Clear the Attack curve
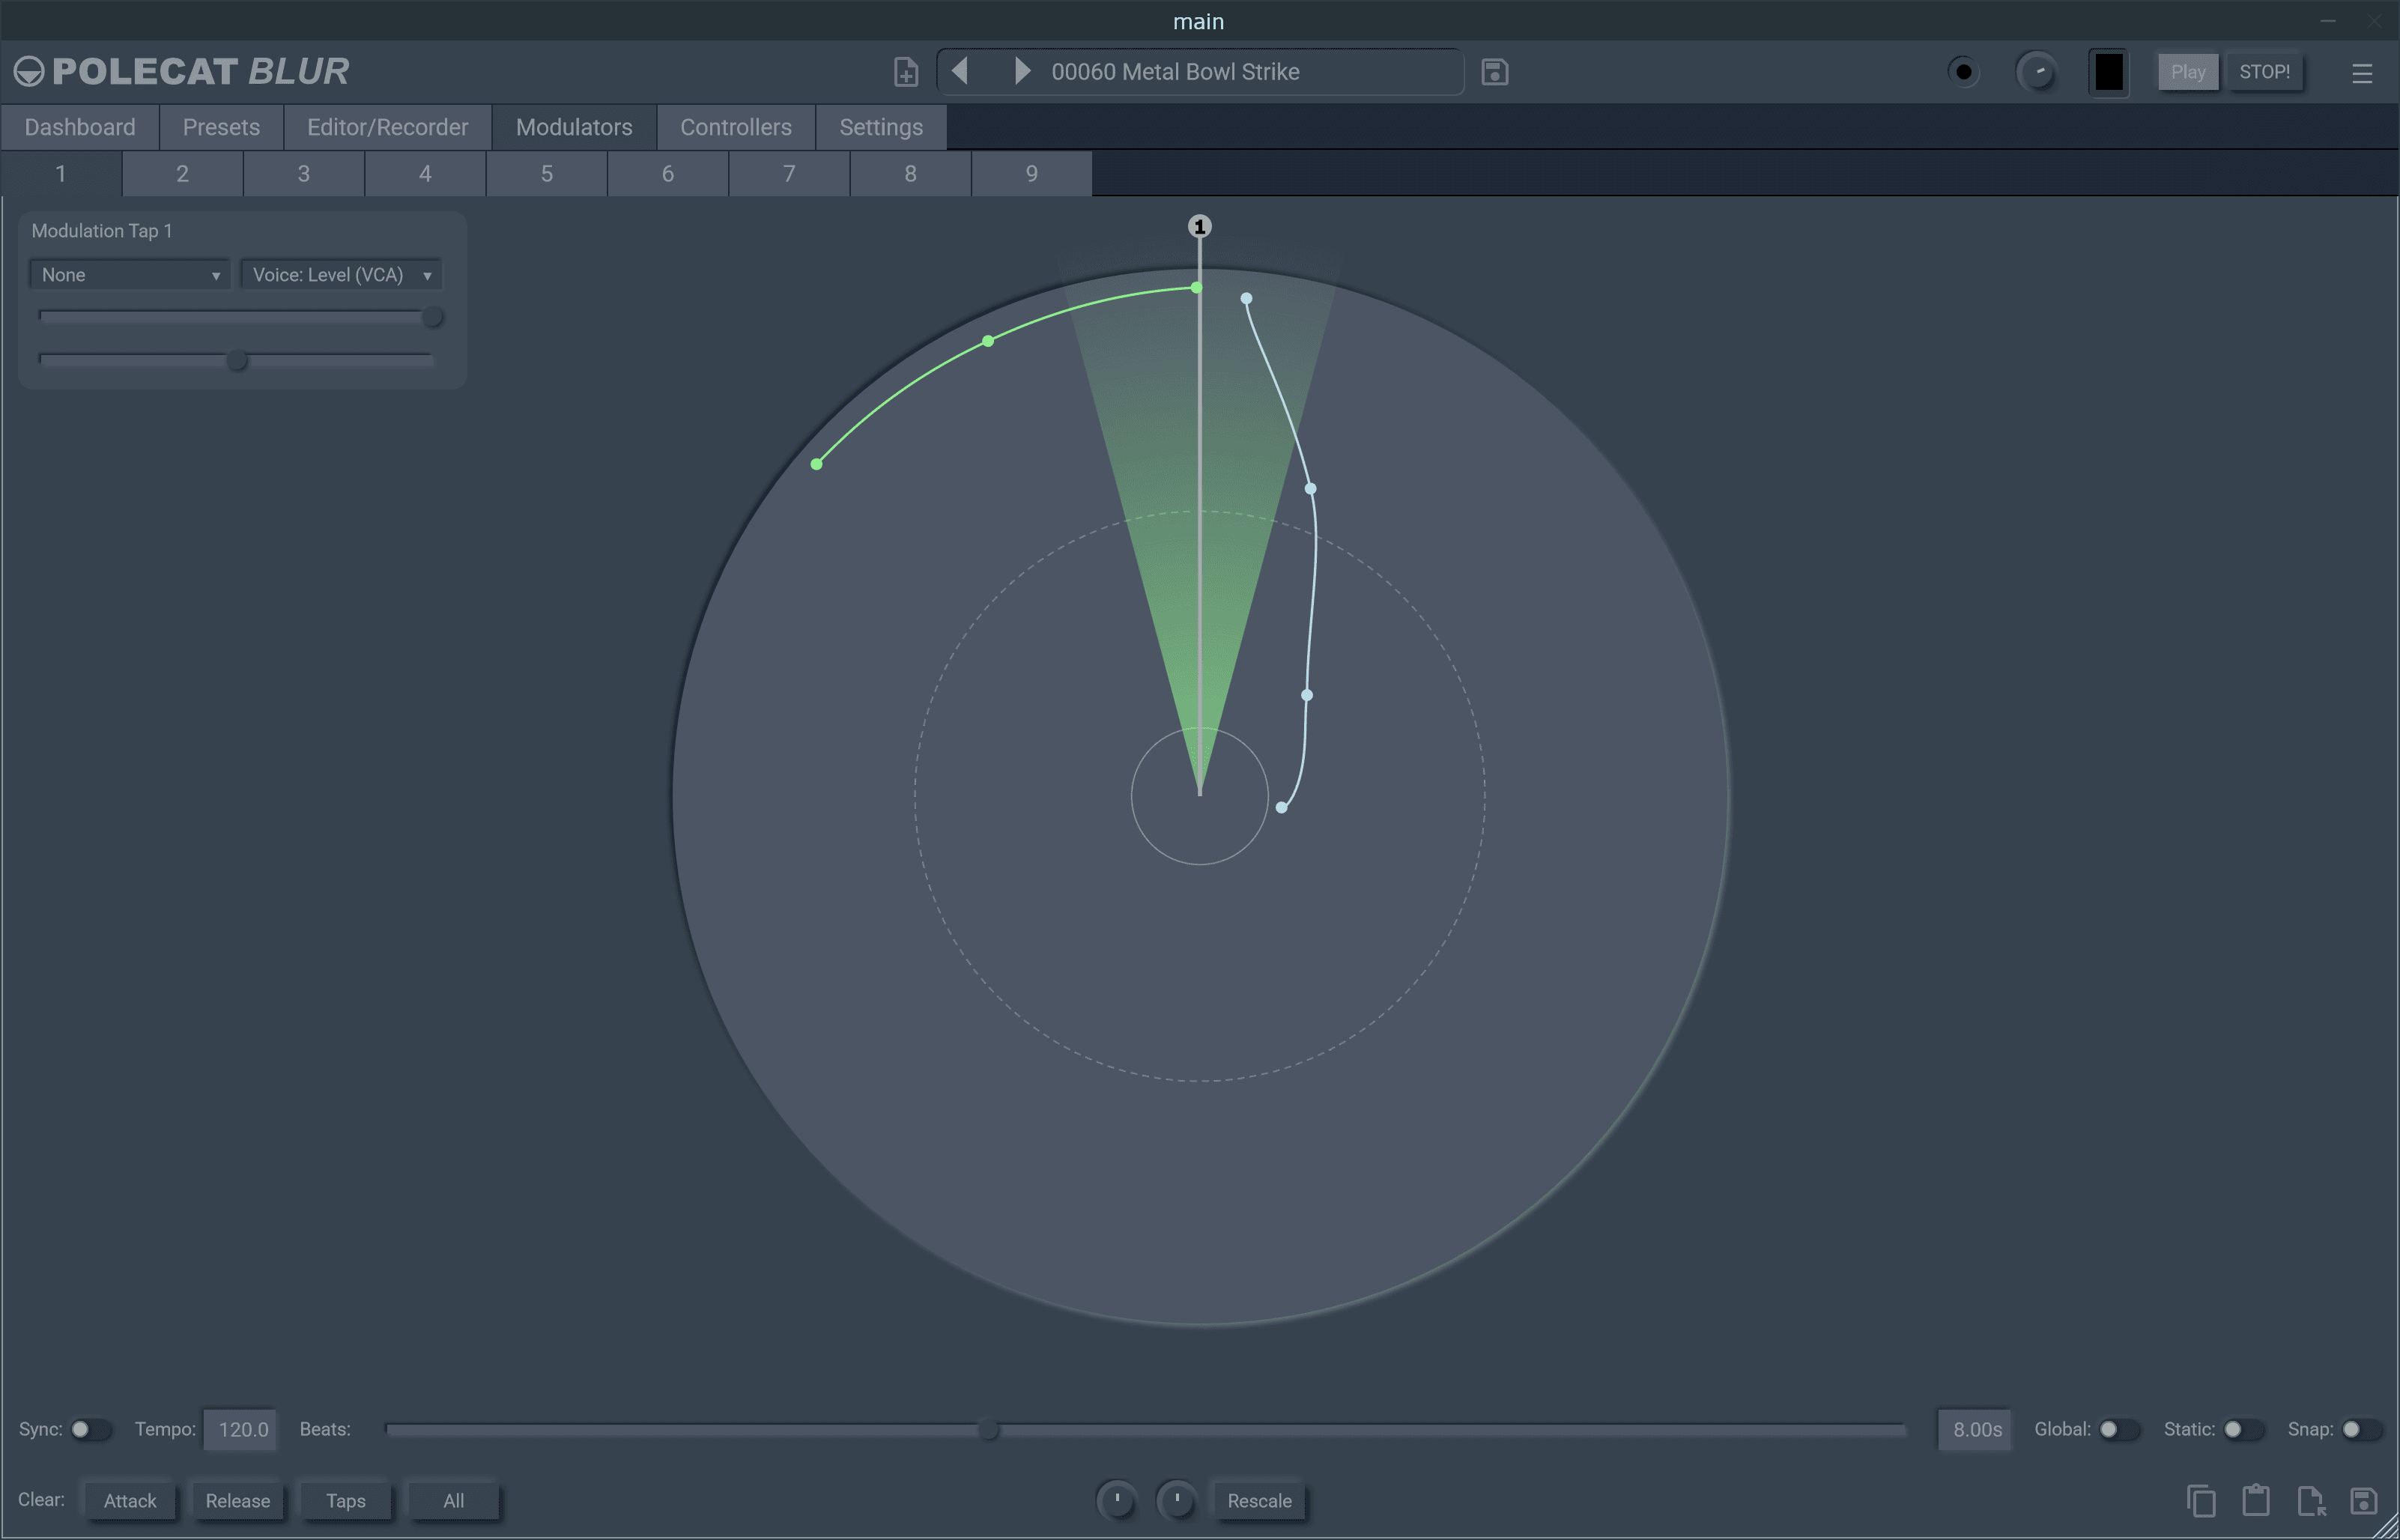 point(130,1501)
